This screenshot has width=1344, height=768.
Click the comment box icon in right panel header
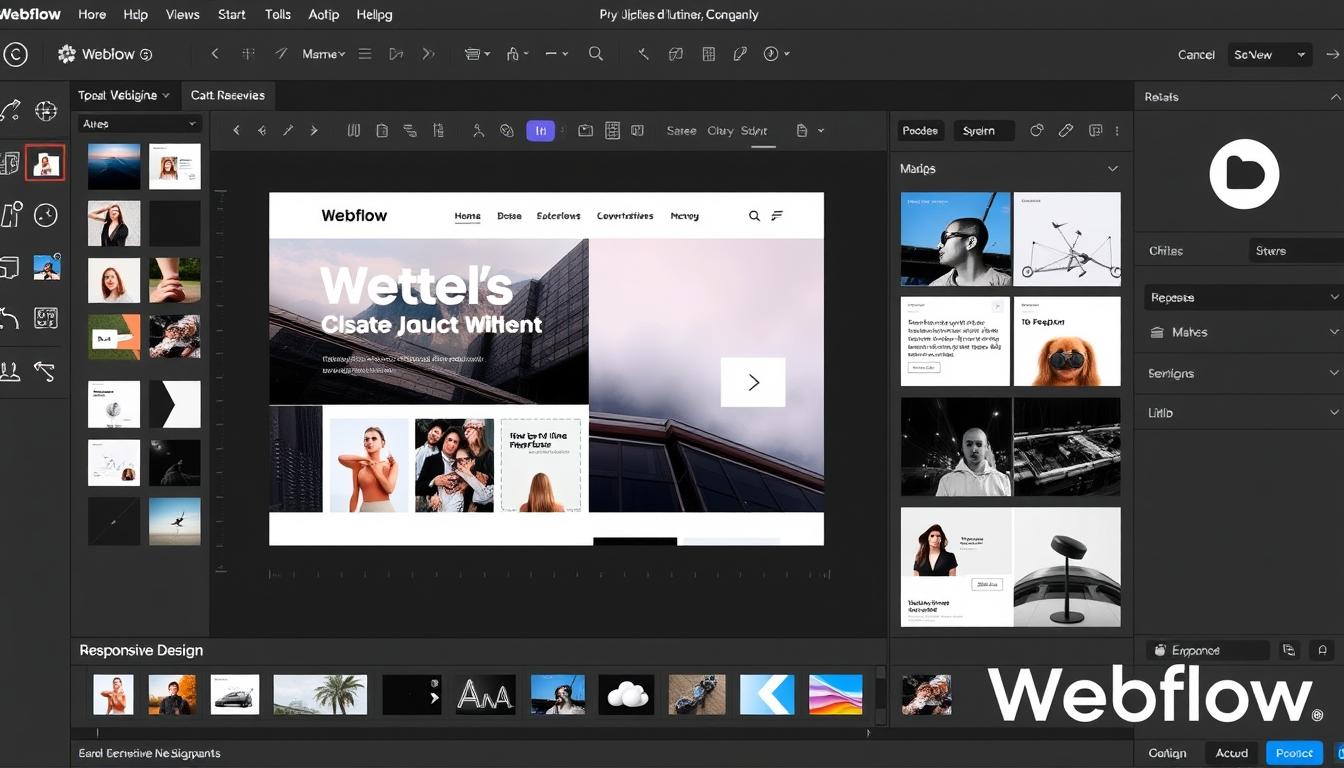(x=1095, y=130)
